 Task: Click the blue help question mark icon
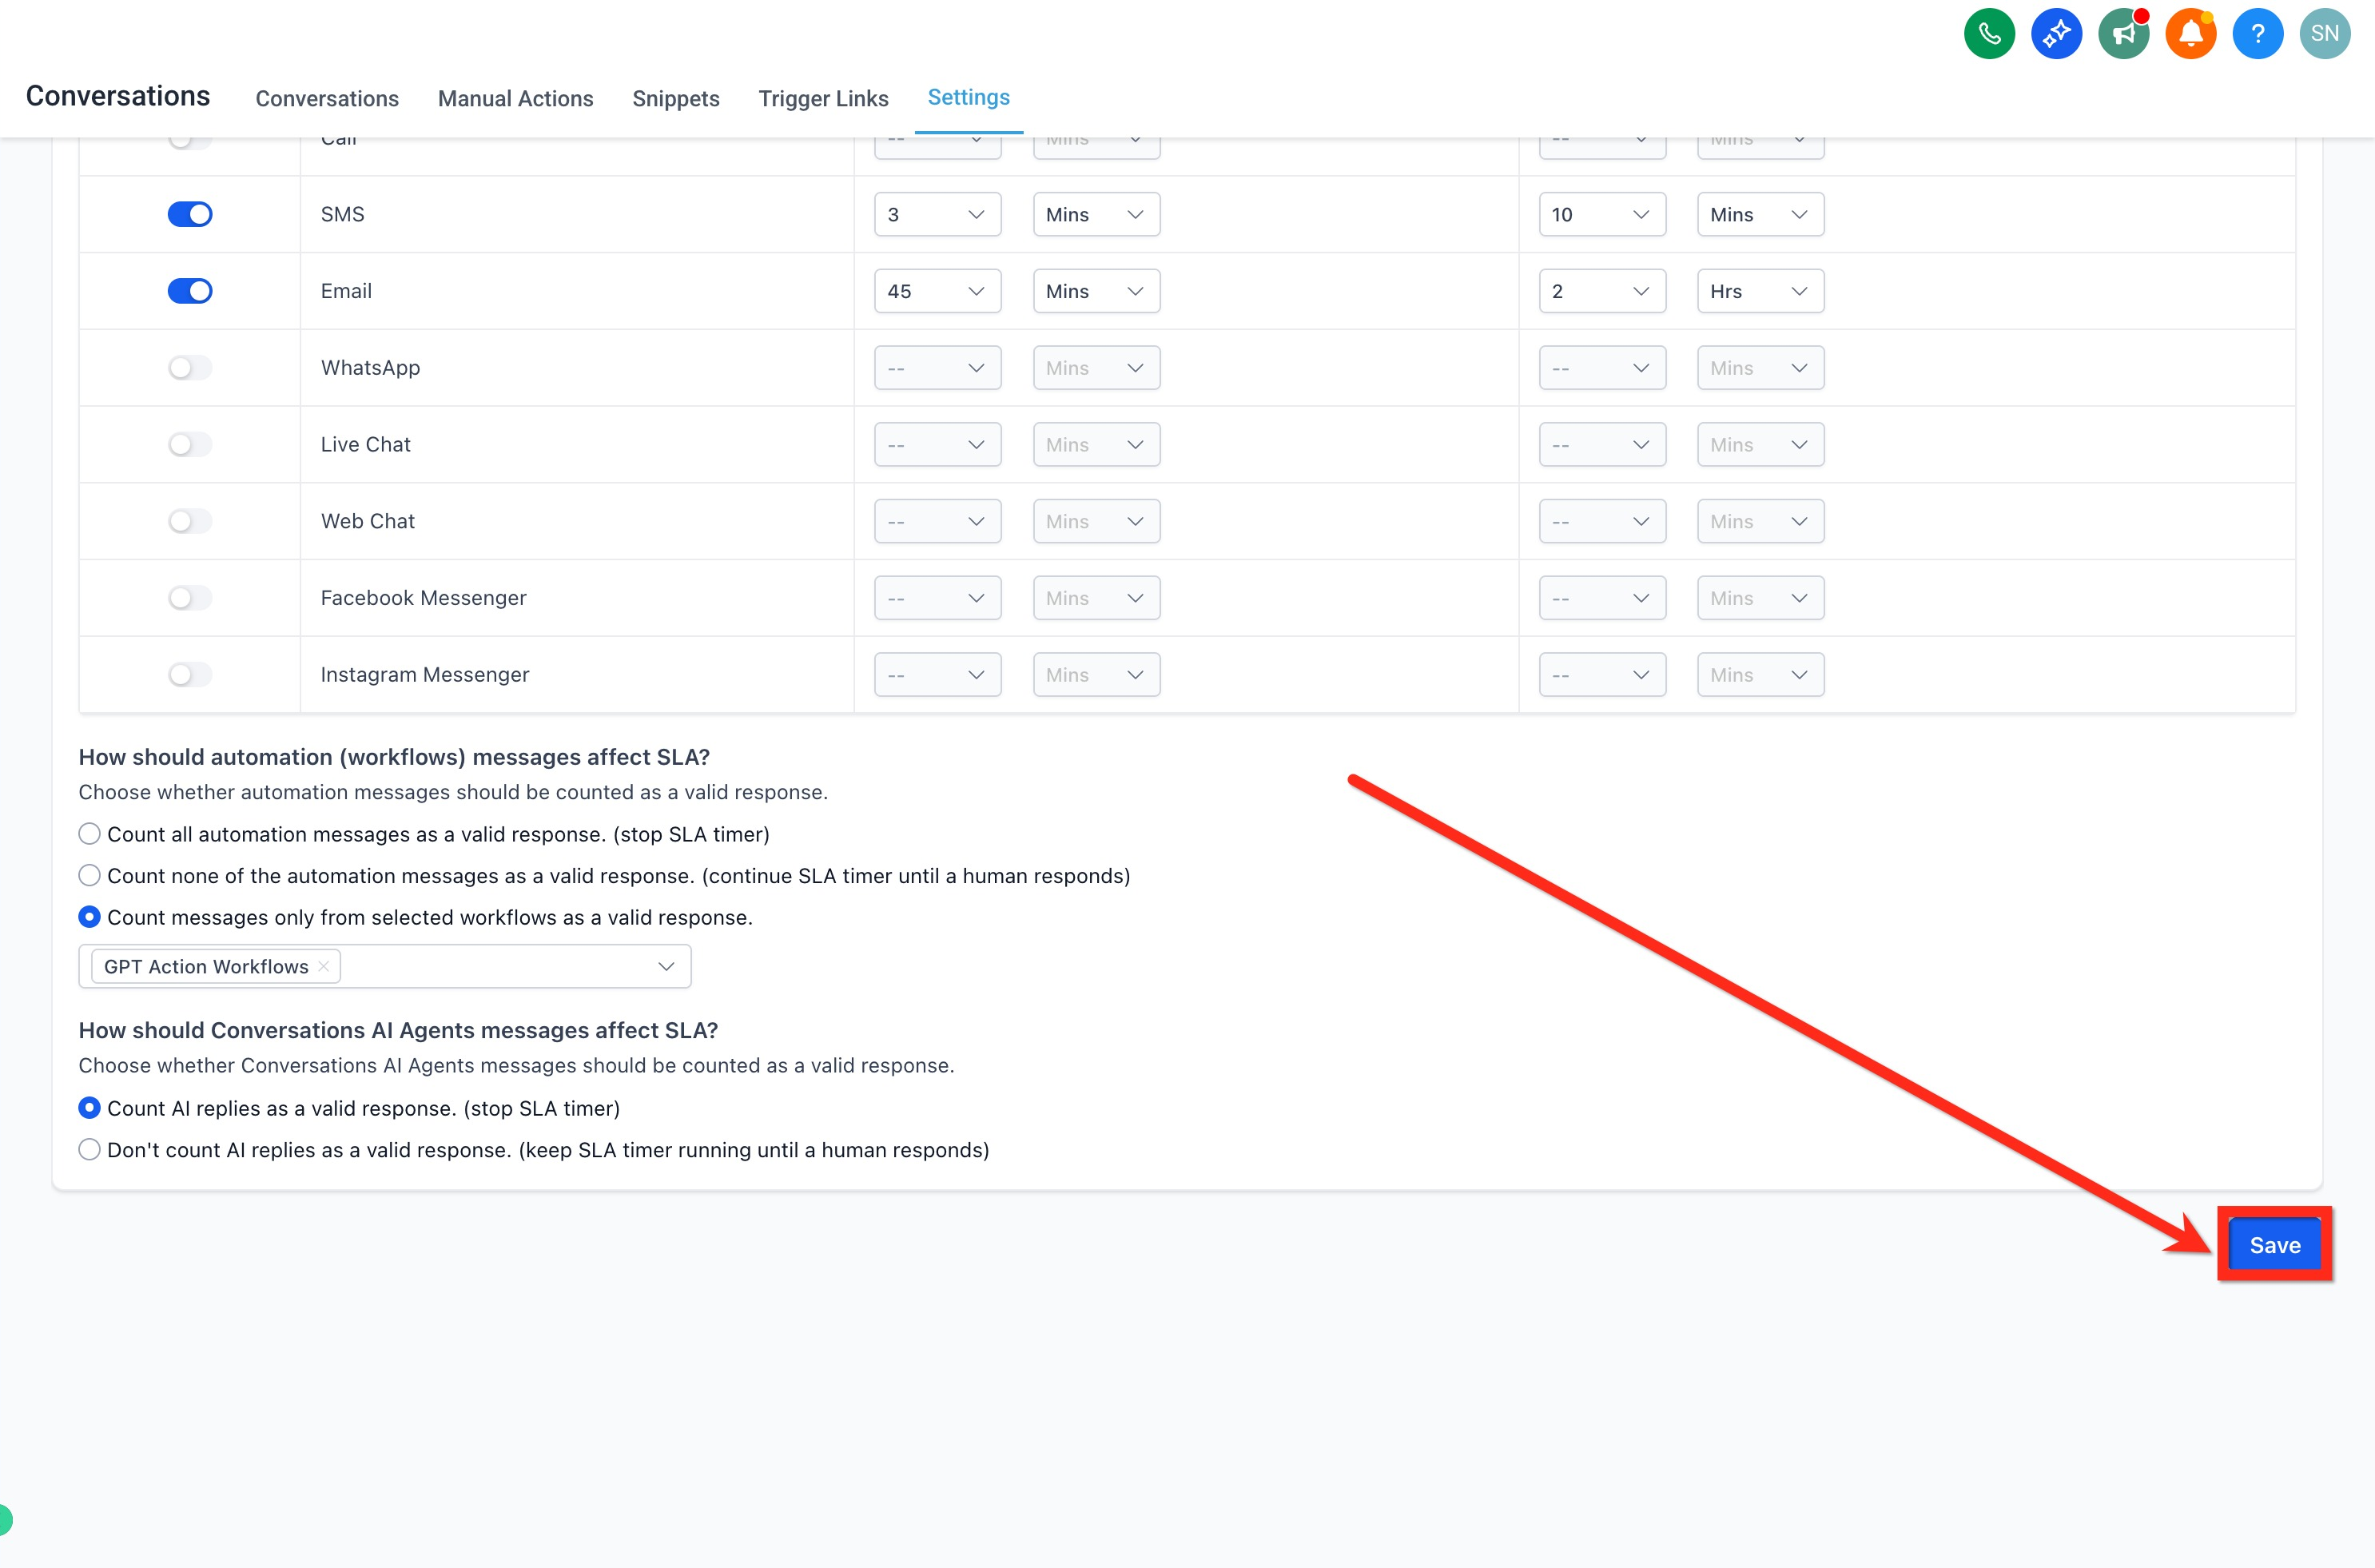pos(2257,34)
